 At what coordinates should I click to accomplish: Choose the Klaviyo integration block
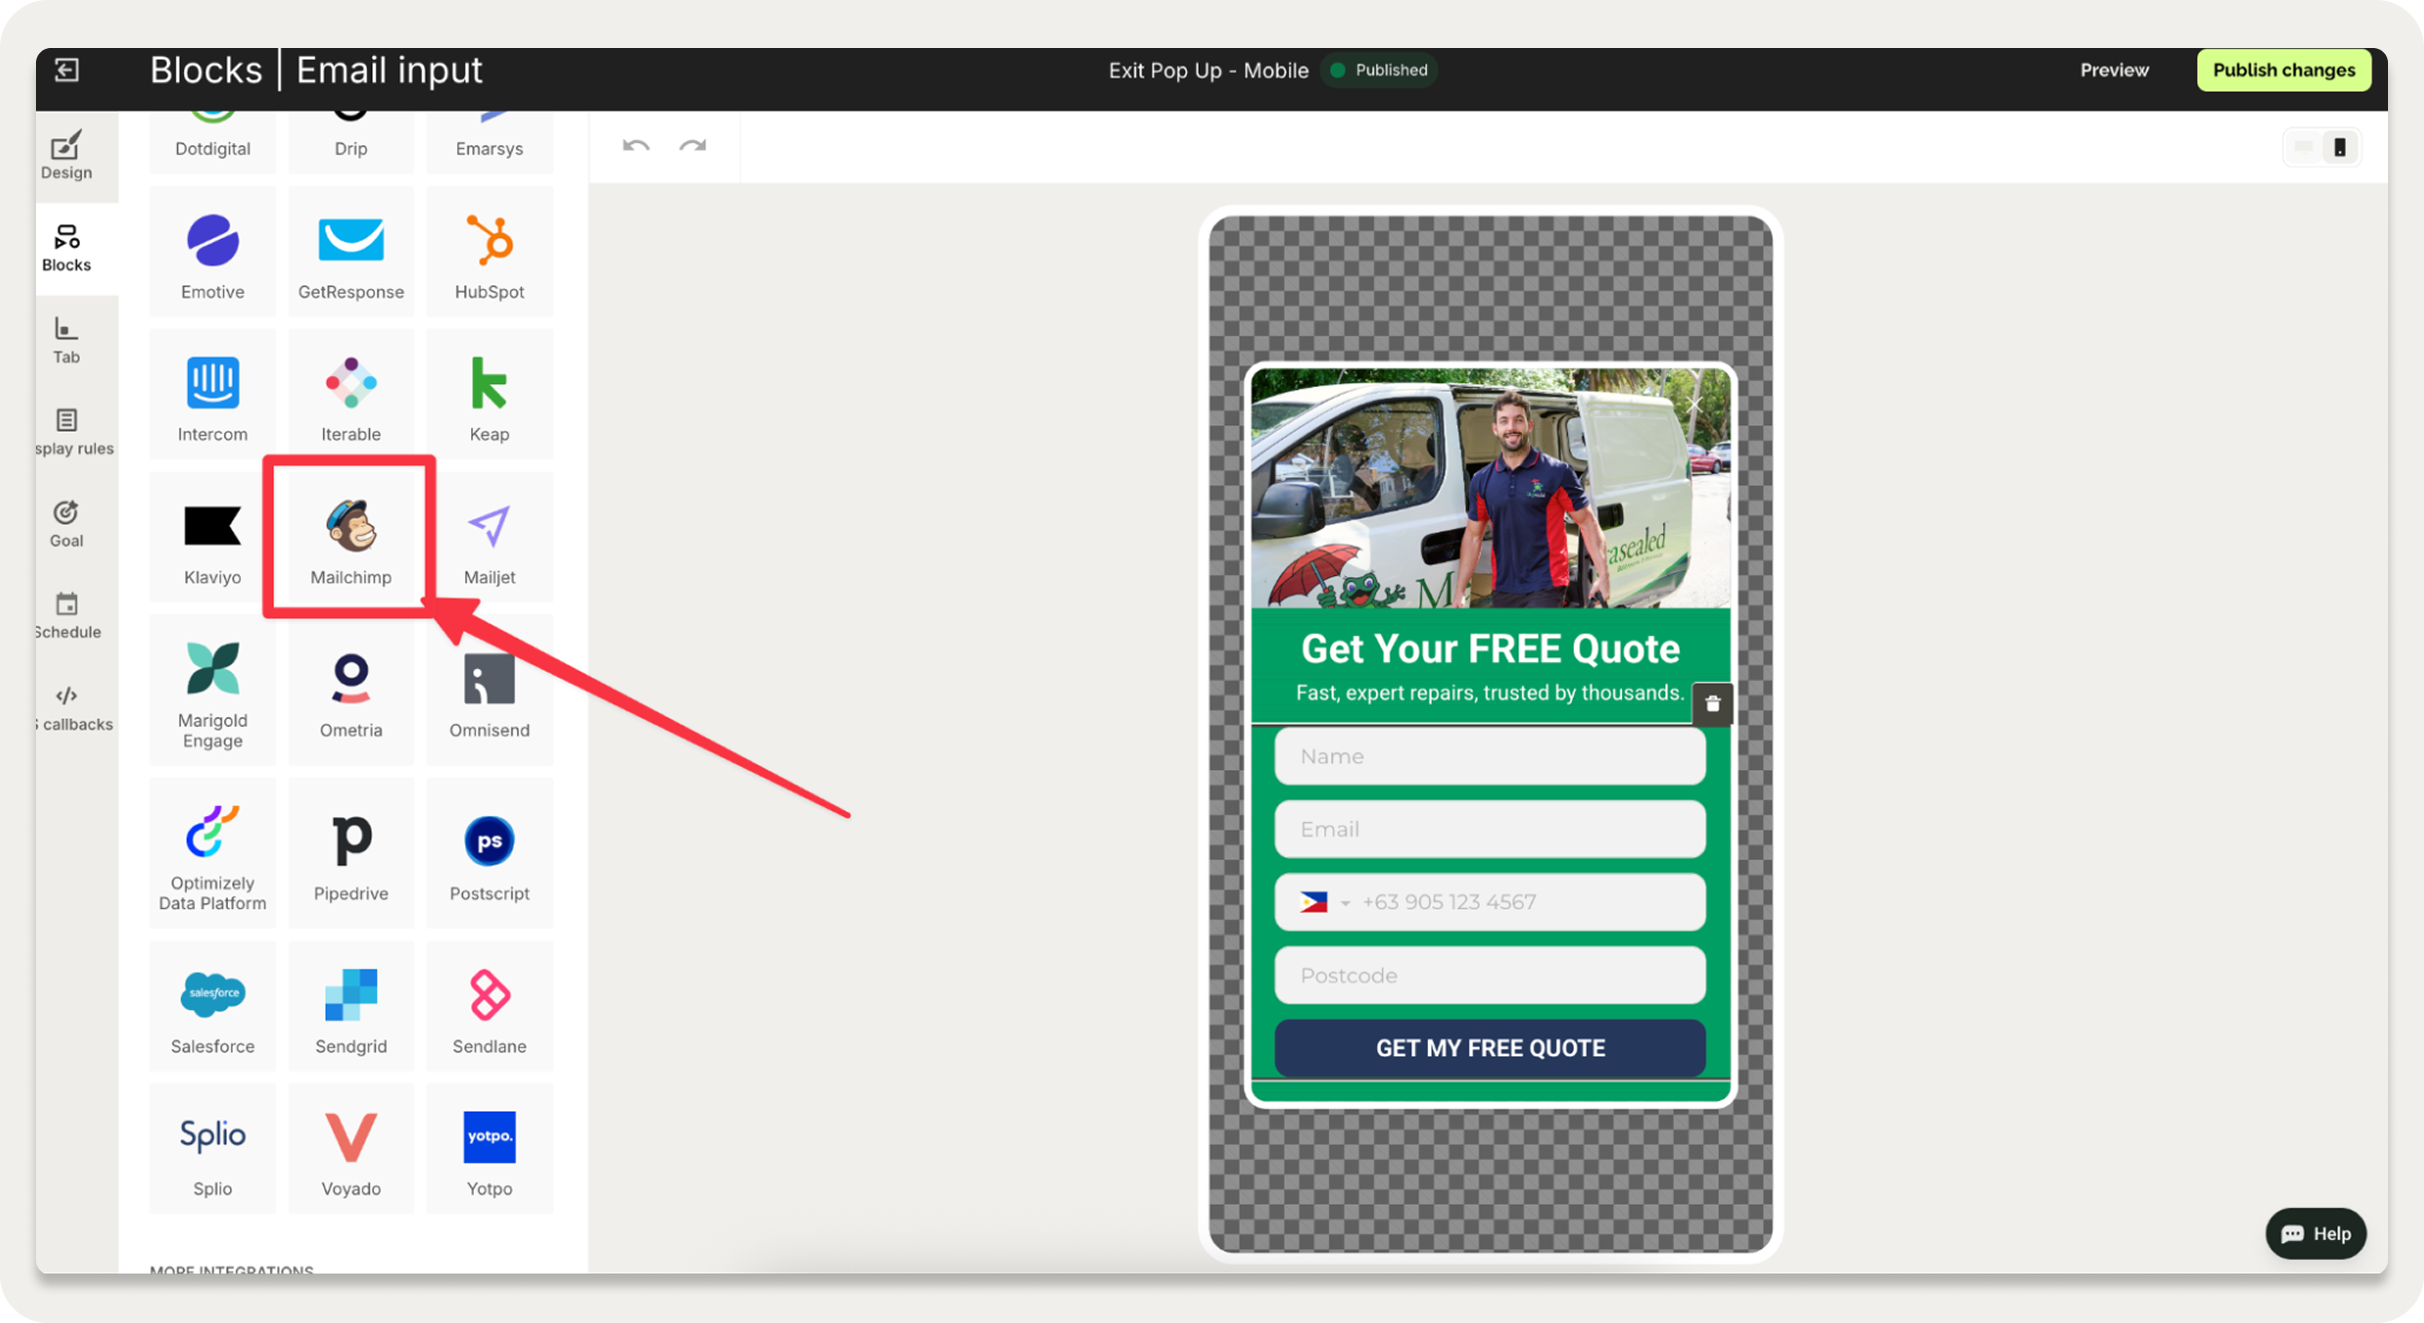212,537
